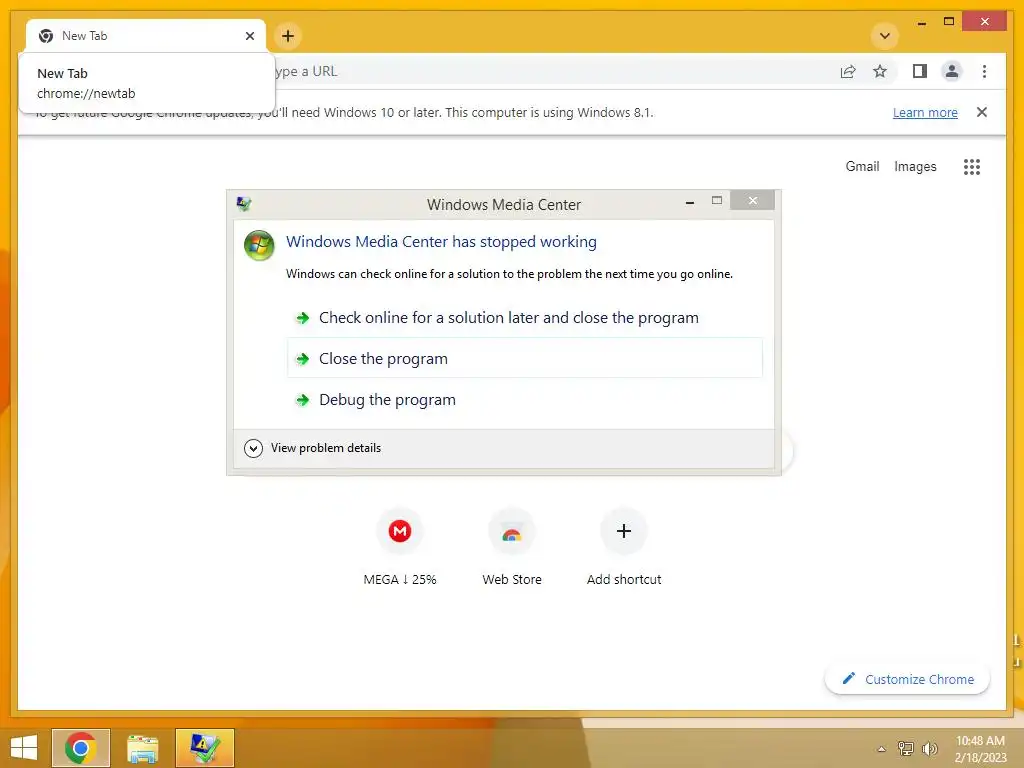Close the New Tab tab
This screenshot has height=768, width=1024.
[249, 36]
